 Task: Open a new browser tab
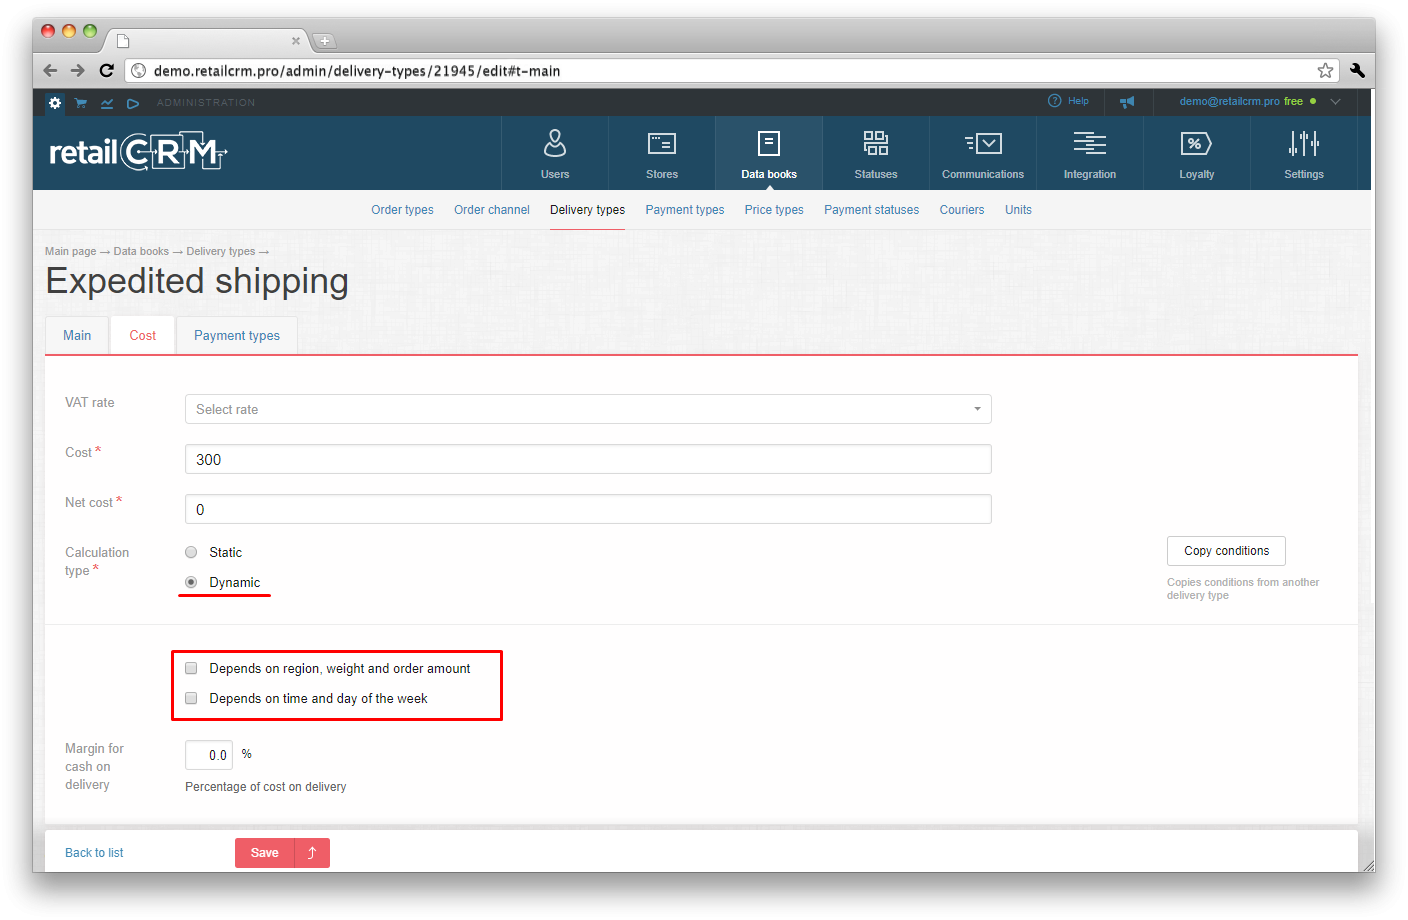(324, 41)
